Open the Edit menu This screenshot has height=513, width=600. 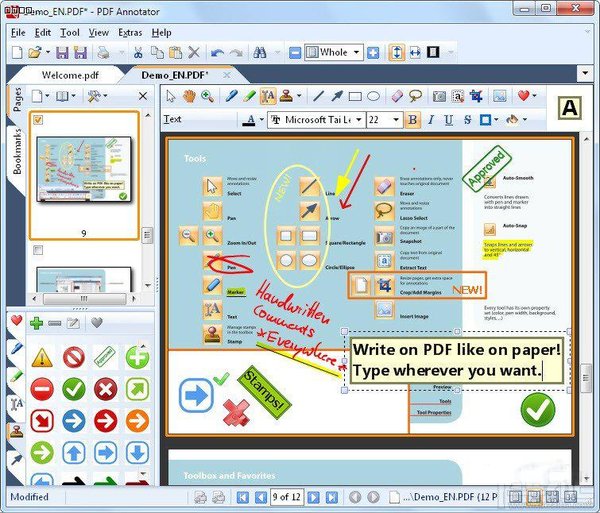[43, 33]
